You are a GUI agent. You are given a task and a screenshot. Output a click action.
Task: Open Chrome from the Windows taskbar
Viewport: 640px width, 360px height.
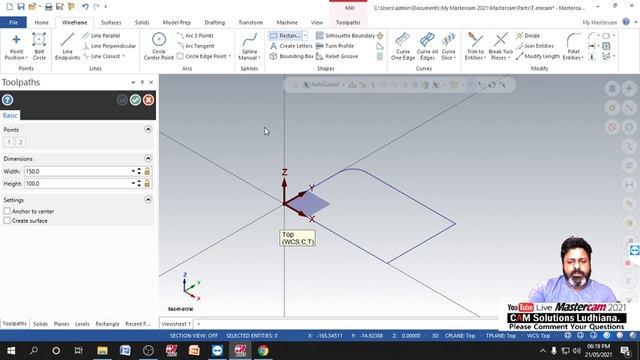[x=263, y=350]
